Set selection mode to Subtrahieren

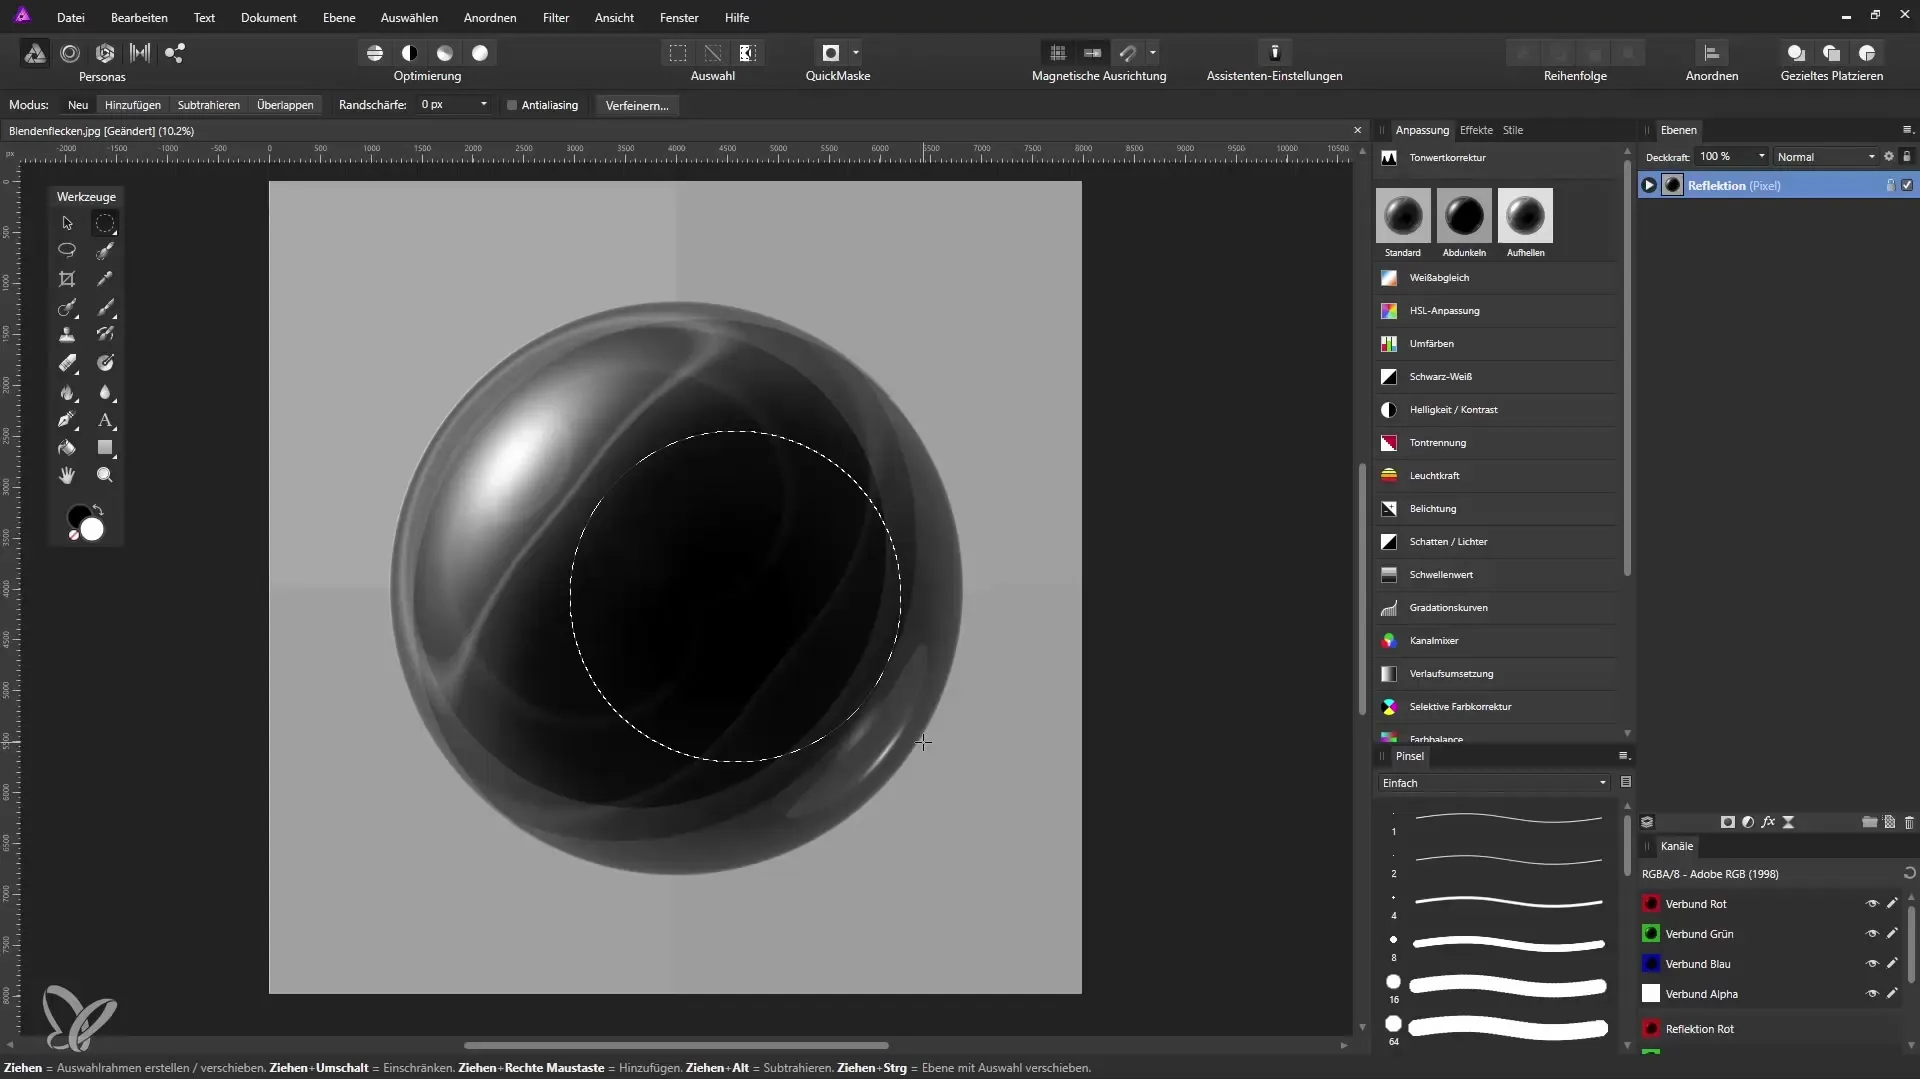[x=209, y=105]
